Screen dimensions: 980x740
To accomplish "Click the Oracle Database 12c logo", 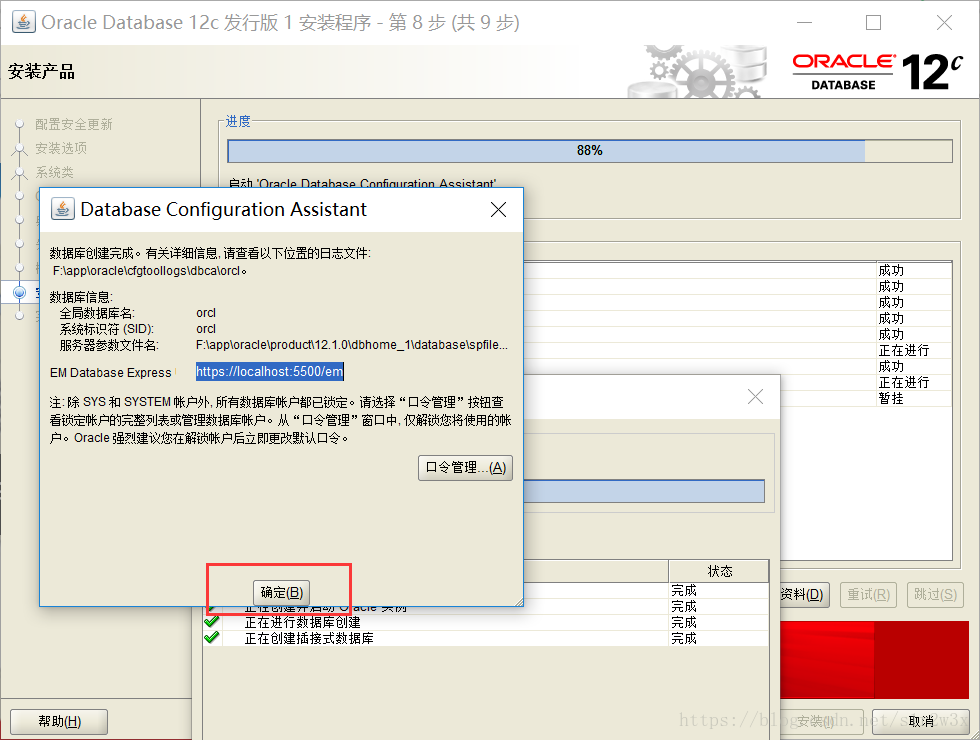I will (877, 71).
